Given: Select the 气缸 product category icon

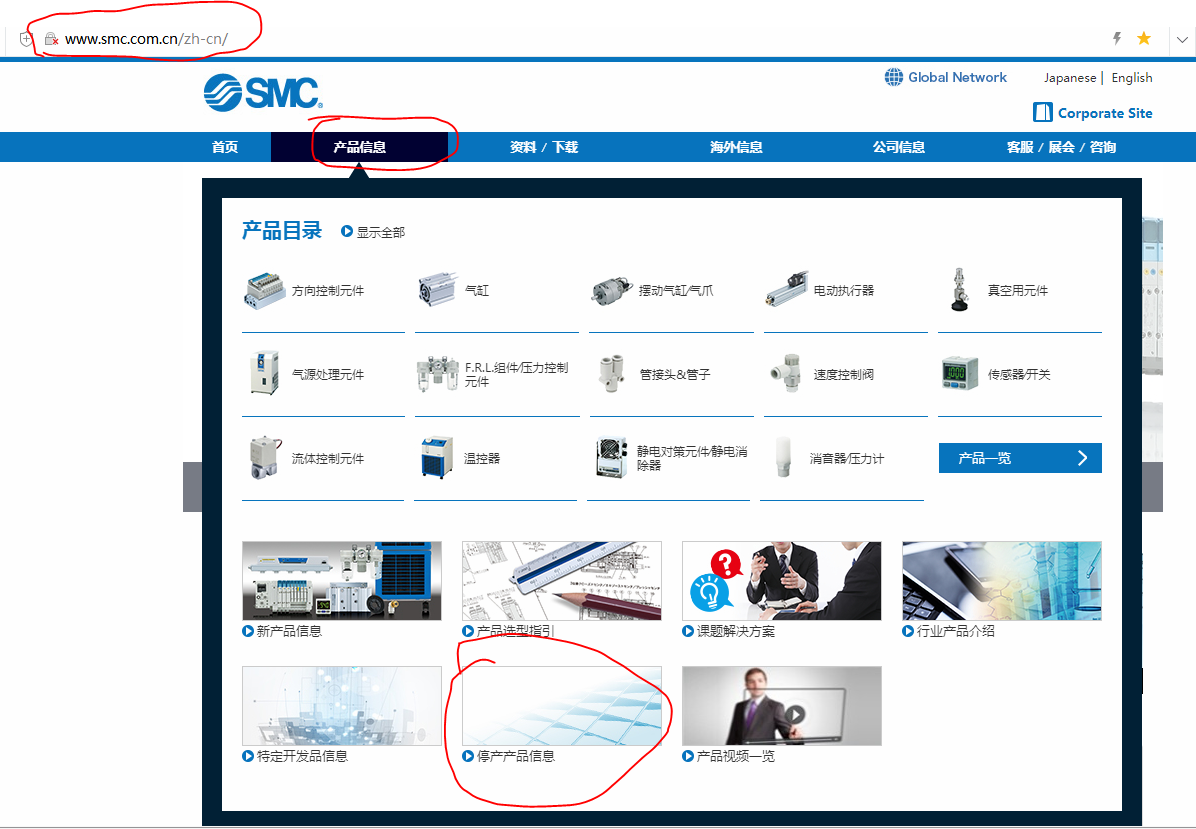Looking at the screenshot, I should pos(438,290).
